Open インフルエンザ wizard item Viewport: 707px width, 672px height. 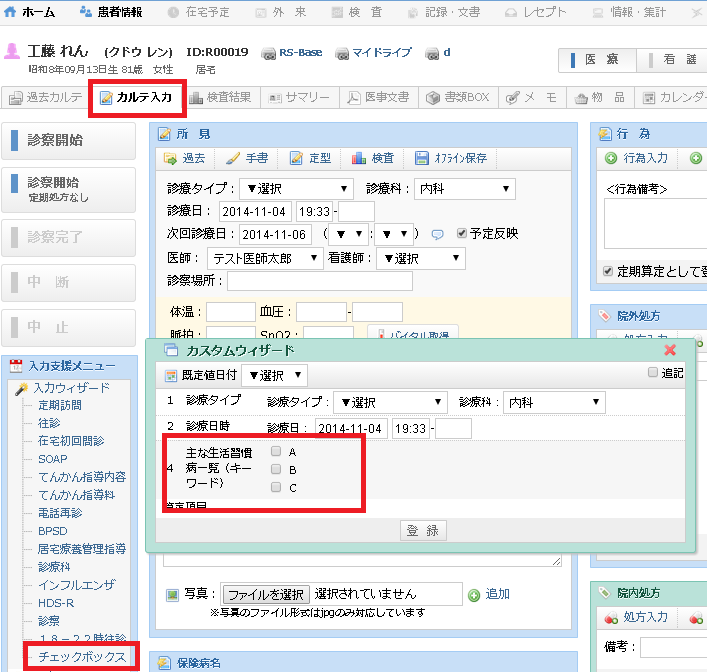(77, 585)
